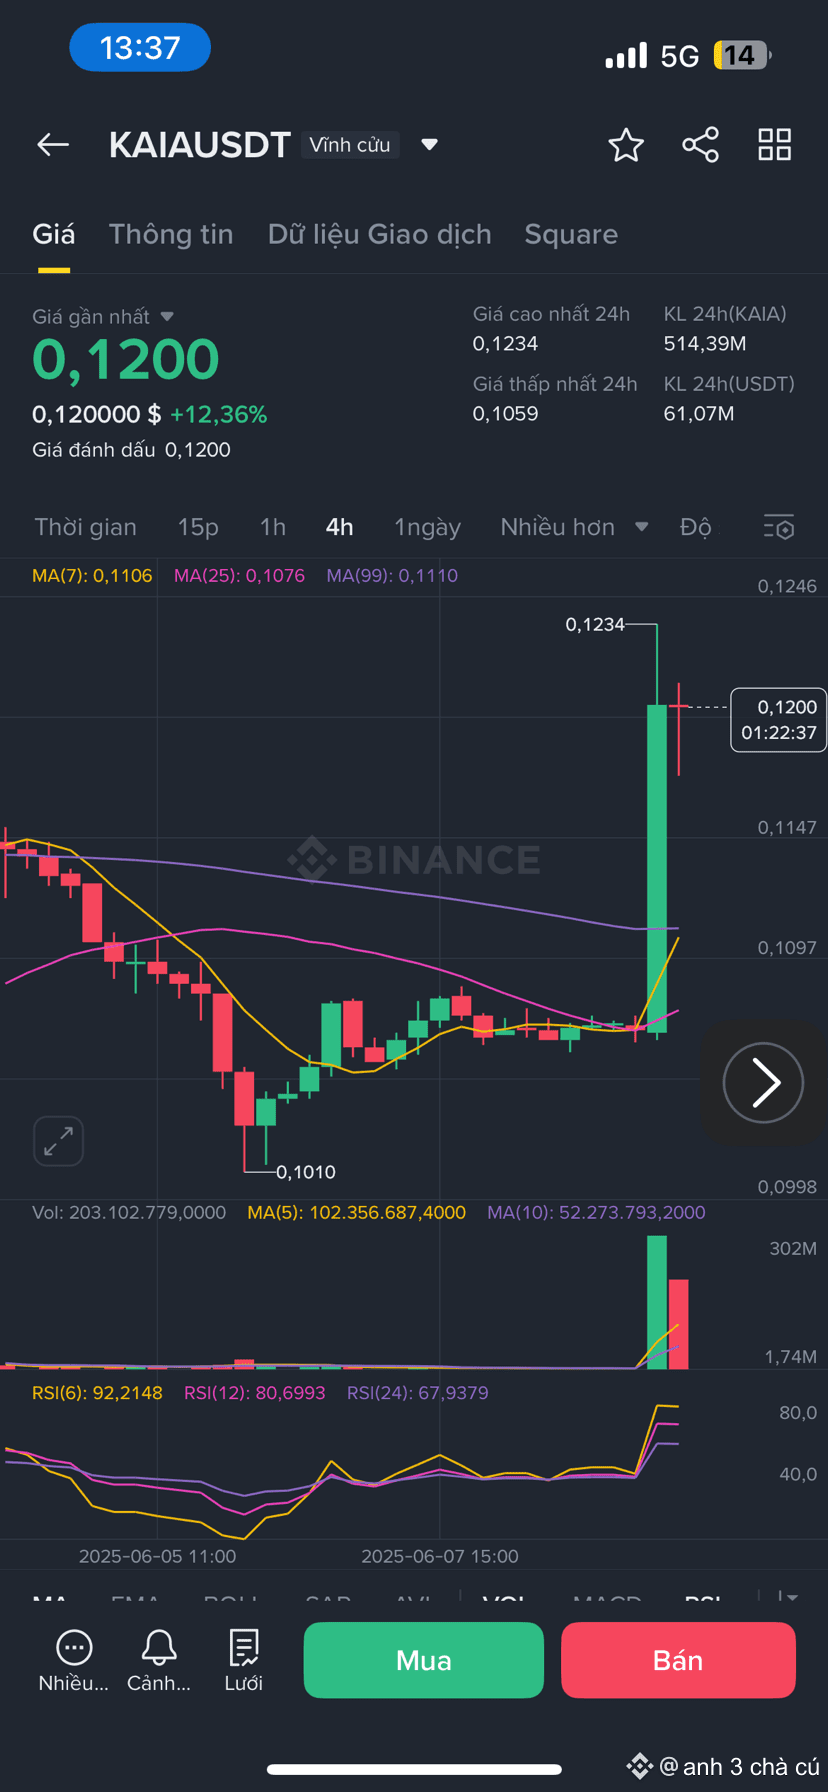Tap the 0,1234 high marker on the chart

(x=595, y=624)
